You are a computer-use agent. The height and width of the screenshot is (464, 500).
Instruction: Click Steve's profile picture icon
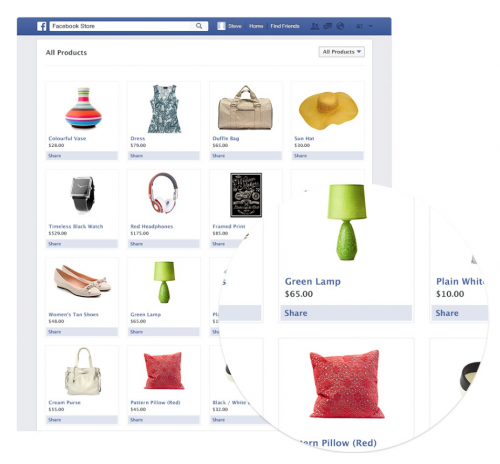tap(221, 26)
